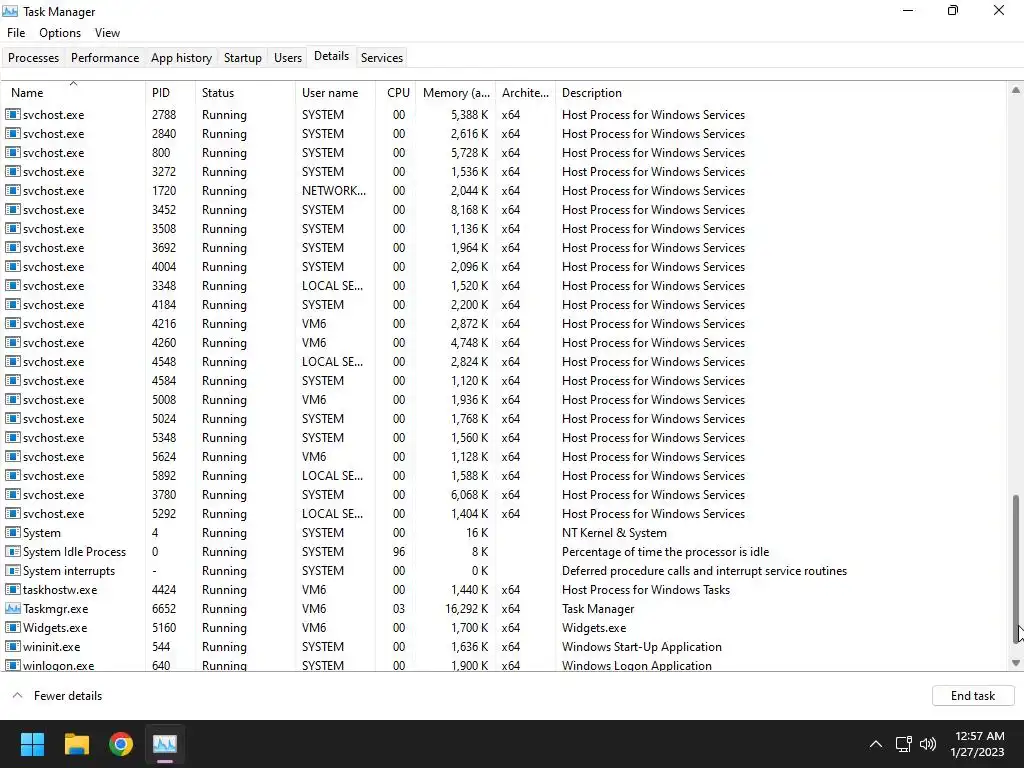Click PID 5160 cell

165,628
